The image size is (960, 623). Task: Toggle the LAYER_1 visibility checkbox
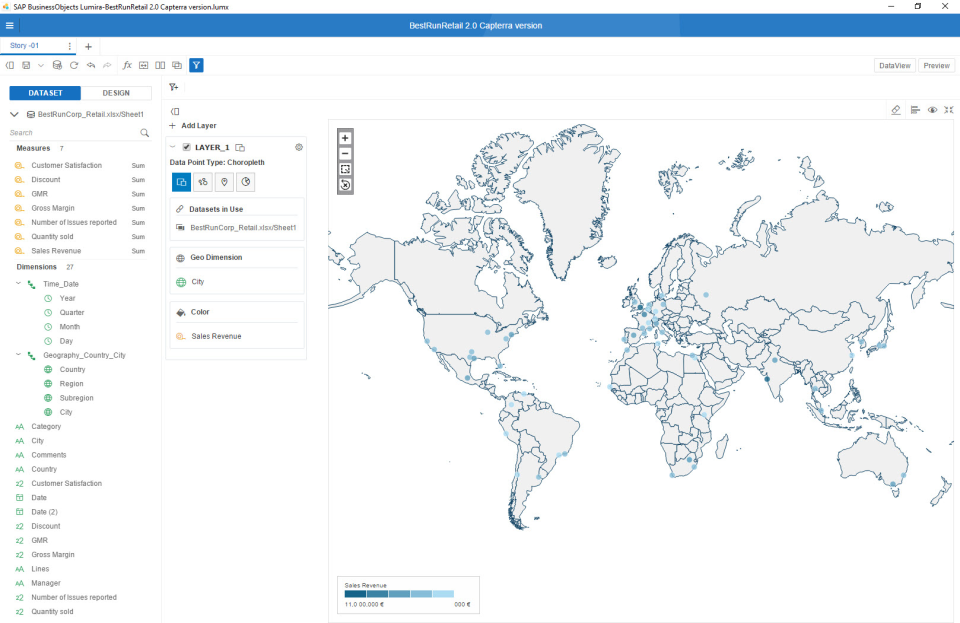pyautogui.click(x=186, y=148)
